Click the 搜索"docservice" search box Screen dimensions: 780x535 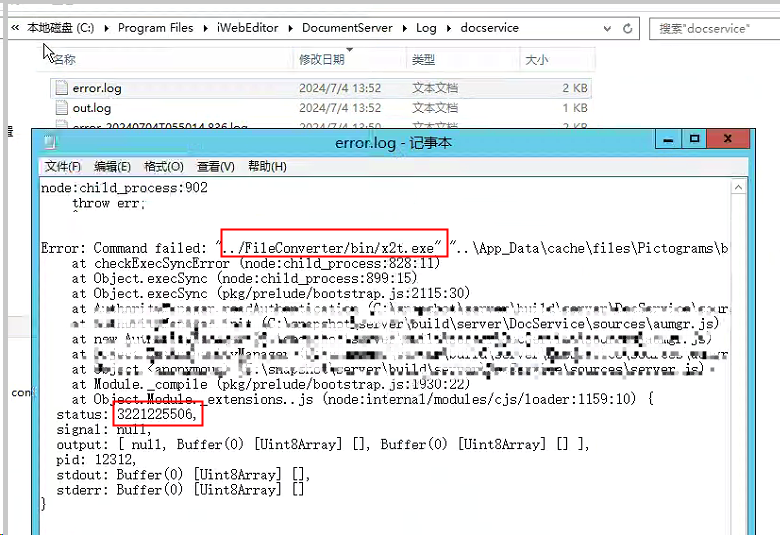(715, 28)
